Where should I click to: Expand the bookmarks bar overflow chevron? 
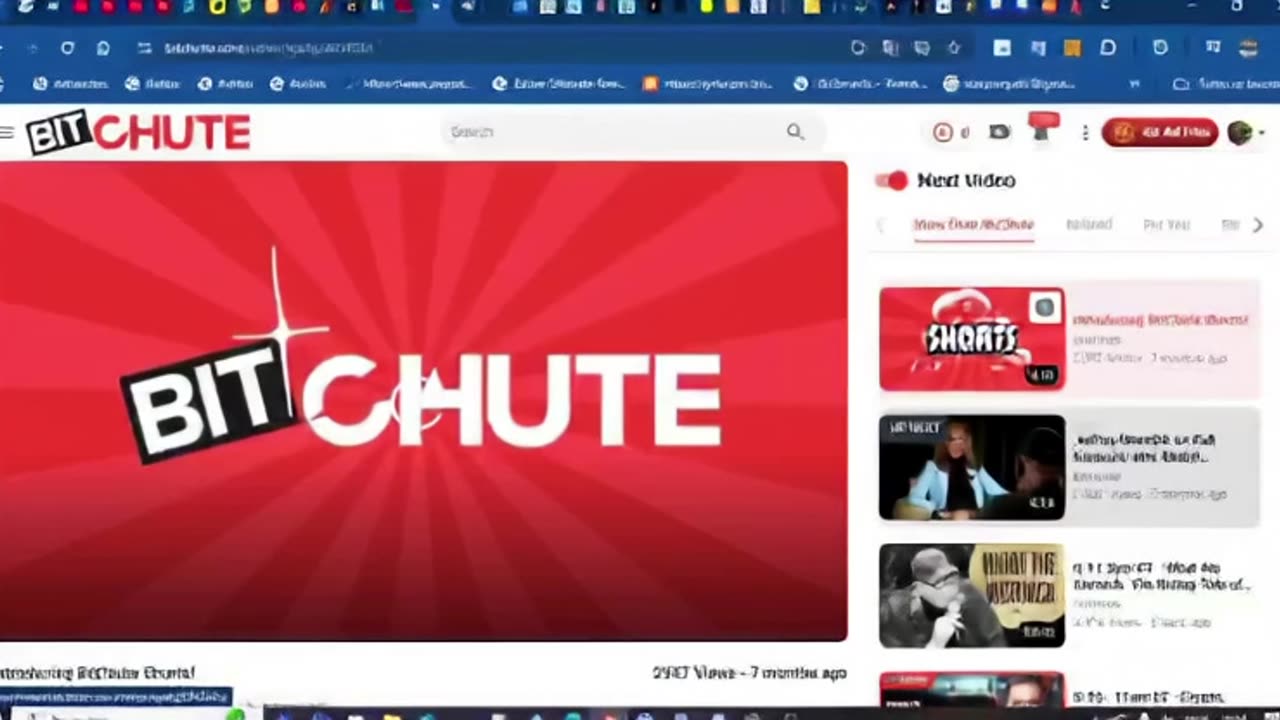coord(1134,84)
